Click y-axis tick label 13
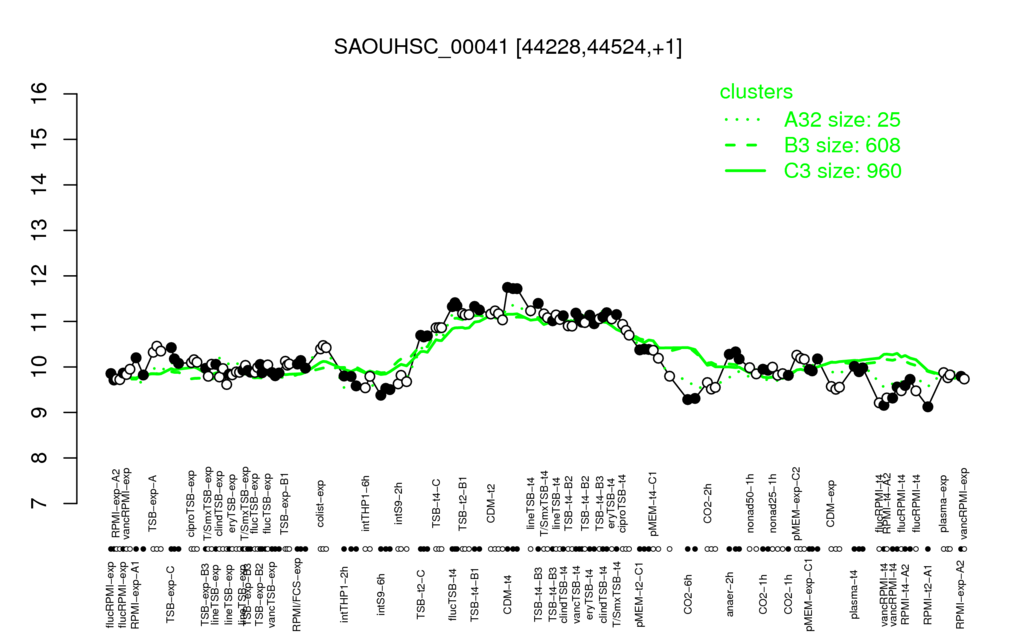This screenshot has height=640, width=1024. pos(40,231)
